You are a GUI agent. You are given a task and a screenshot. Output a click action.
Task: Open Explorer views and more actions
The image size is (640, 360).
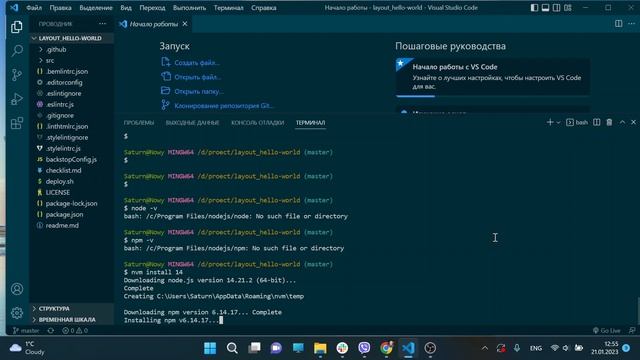click(102, 24)
